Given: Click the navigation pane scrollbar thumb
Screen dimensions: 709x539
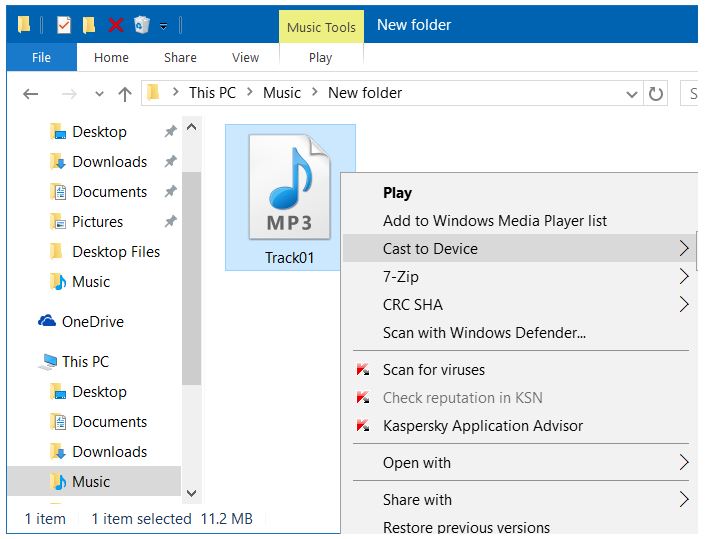Looking at the screenshot, I should tap(192, 278).
